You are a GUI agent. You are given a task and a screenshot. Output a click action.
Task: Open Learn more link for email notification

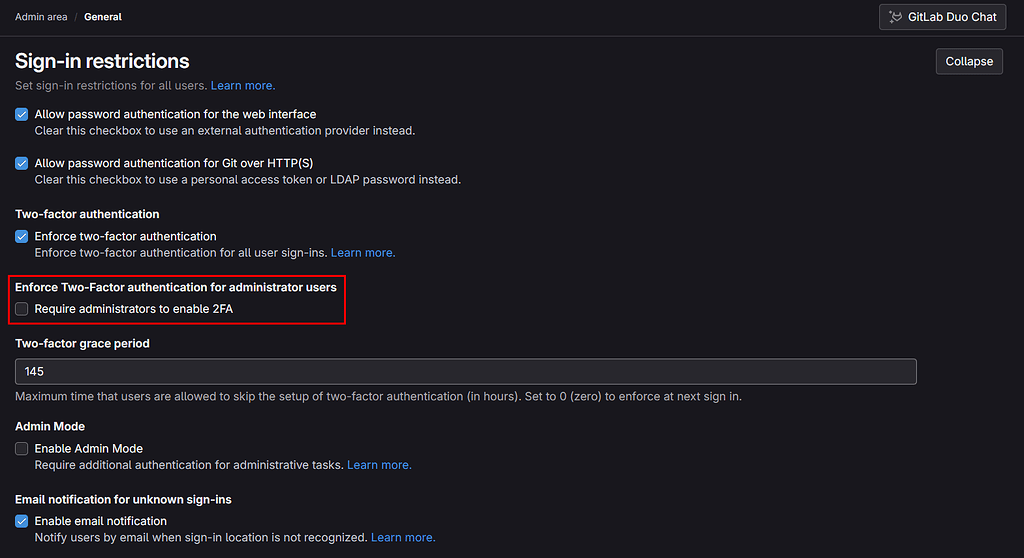pos(403,538)
